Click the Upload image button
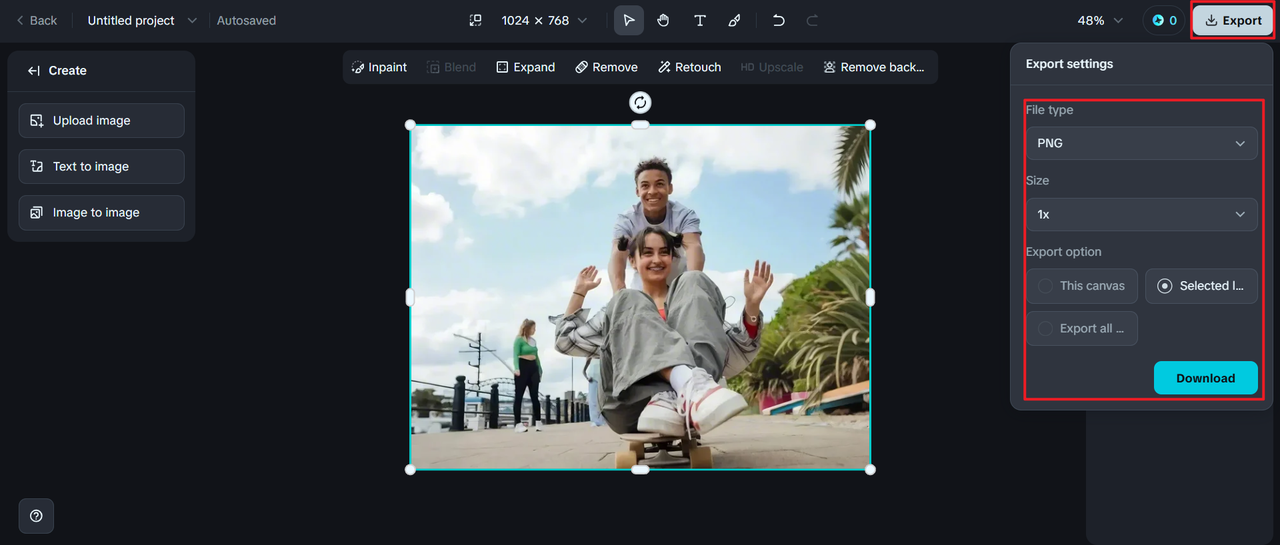This screenshot has height=545, width=1280. (x=101, y=120)
